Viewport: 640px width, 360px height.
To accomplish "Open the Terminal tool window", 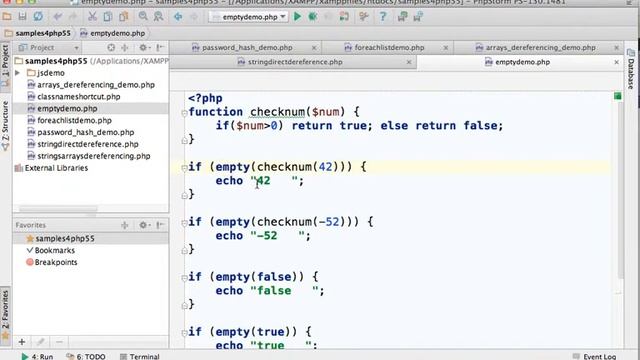I will pos(140,356).
